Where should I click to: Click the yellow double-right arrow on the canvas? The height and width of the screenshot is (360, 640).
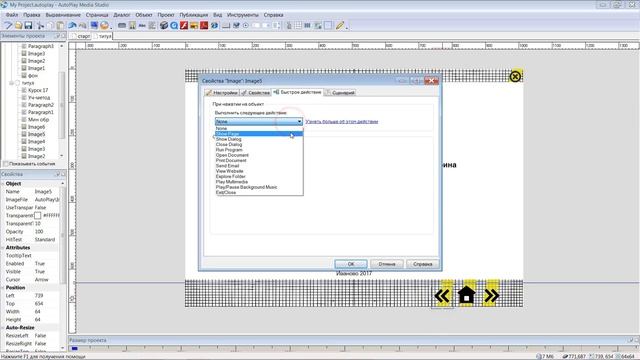click(491, 295)
